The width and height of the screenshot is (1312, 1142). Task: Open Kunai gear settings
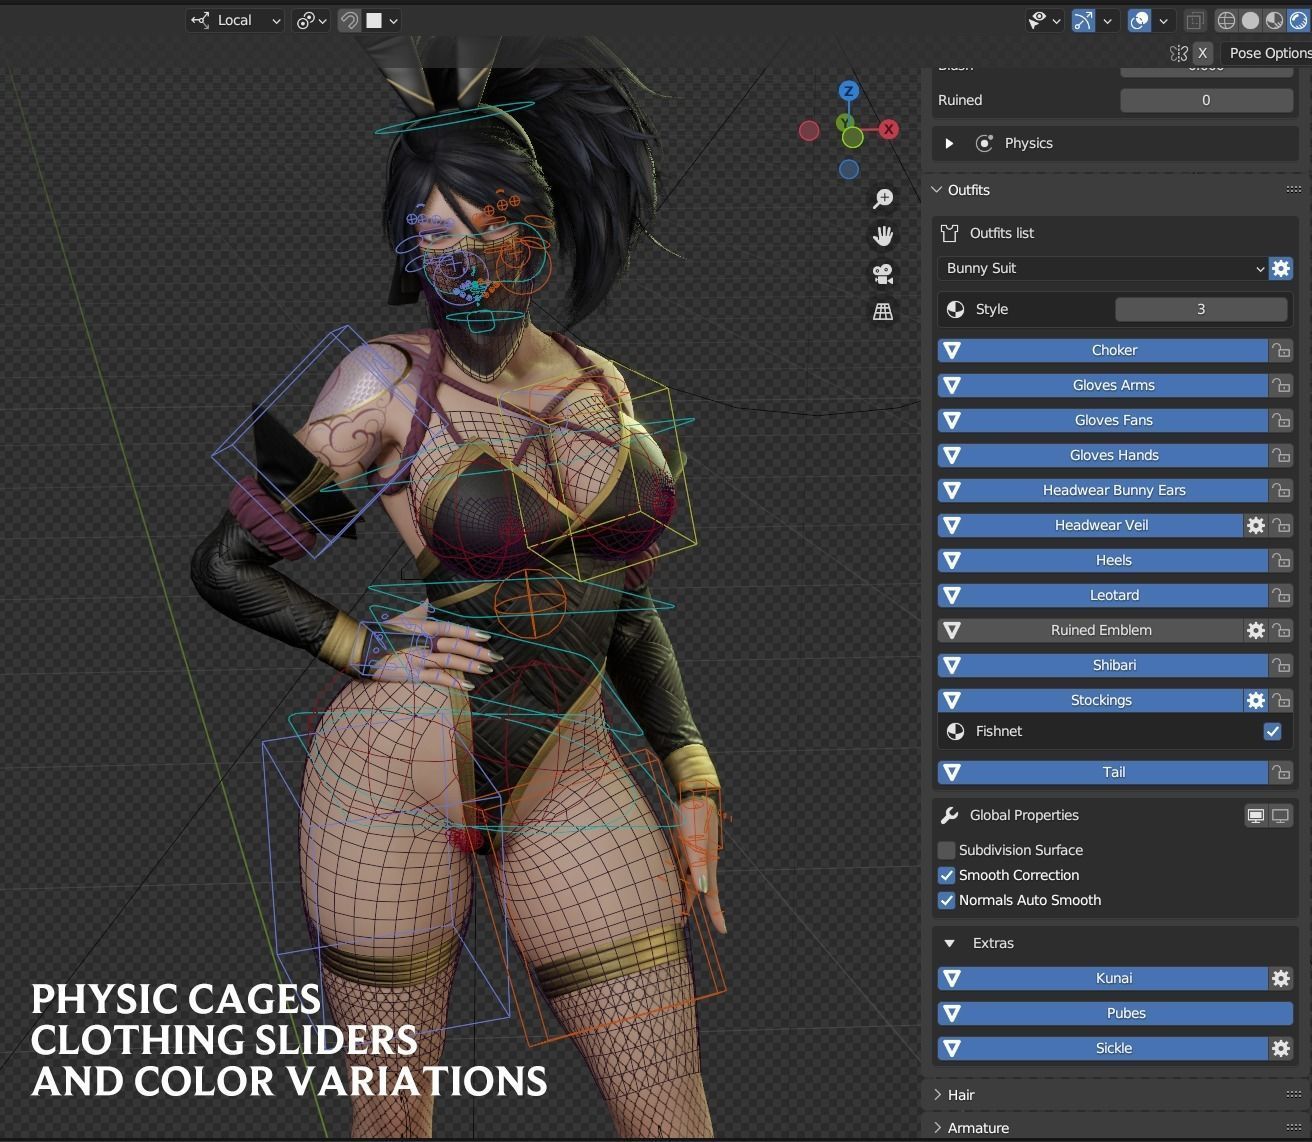coord(1281,978)
